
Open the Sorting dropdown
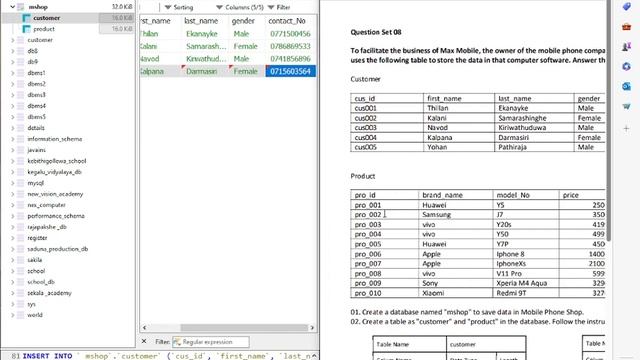[179, 7]
